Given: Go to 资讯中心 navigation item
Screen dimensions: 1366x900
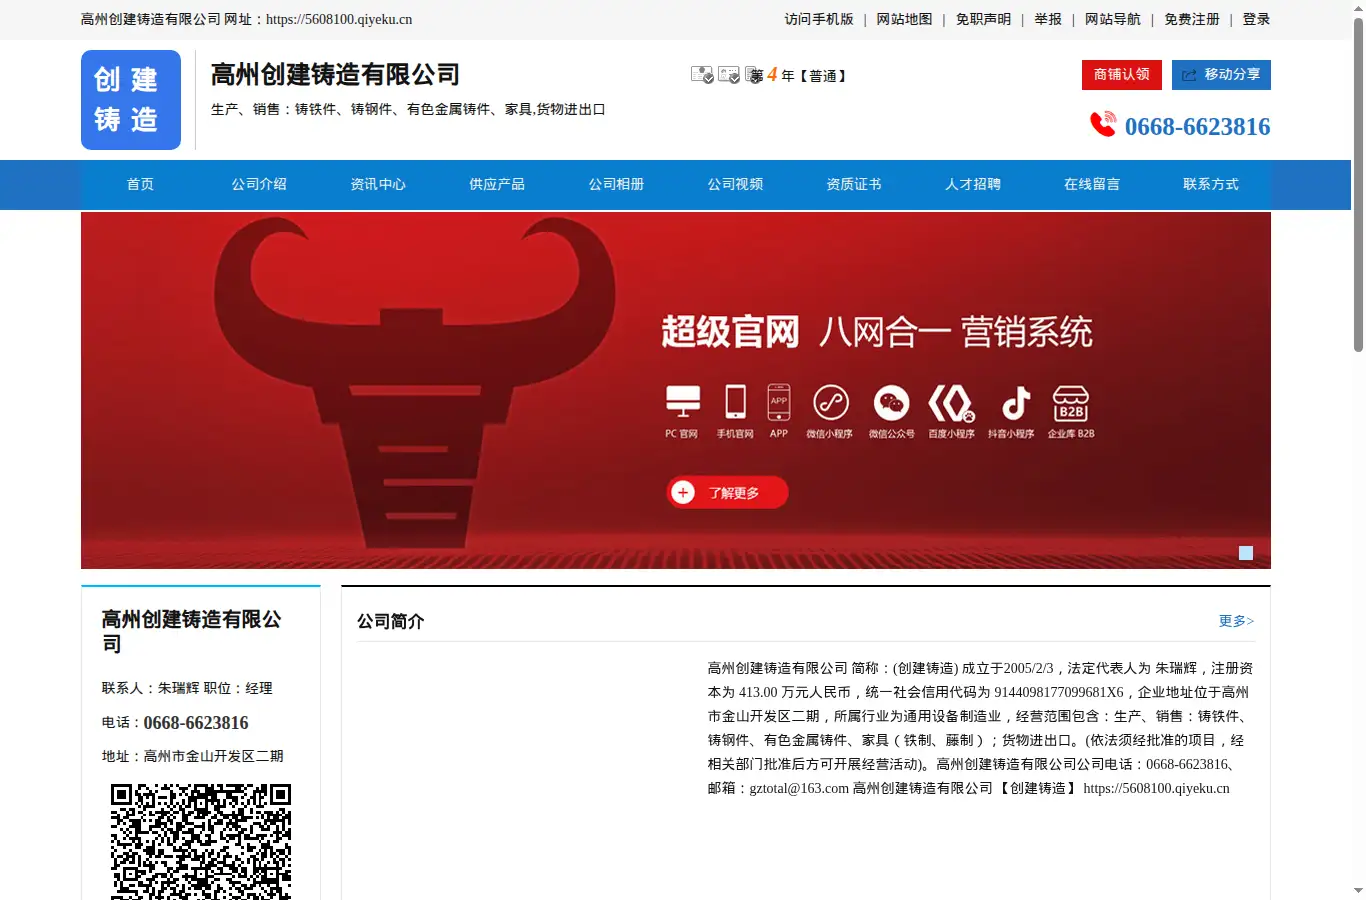Looking at the screenshot, I should (378, 184).
